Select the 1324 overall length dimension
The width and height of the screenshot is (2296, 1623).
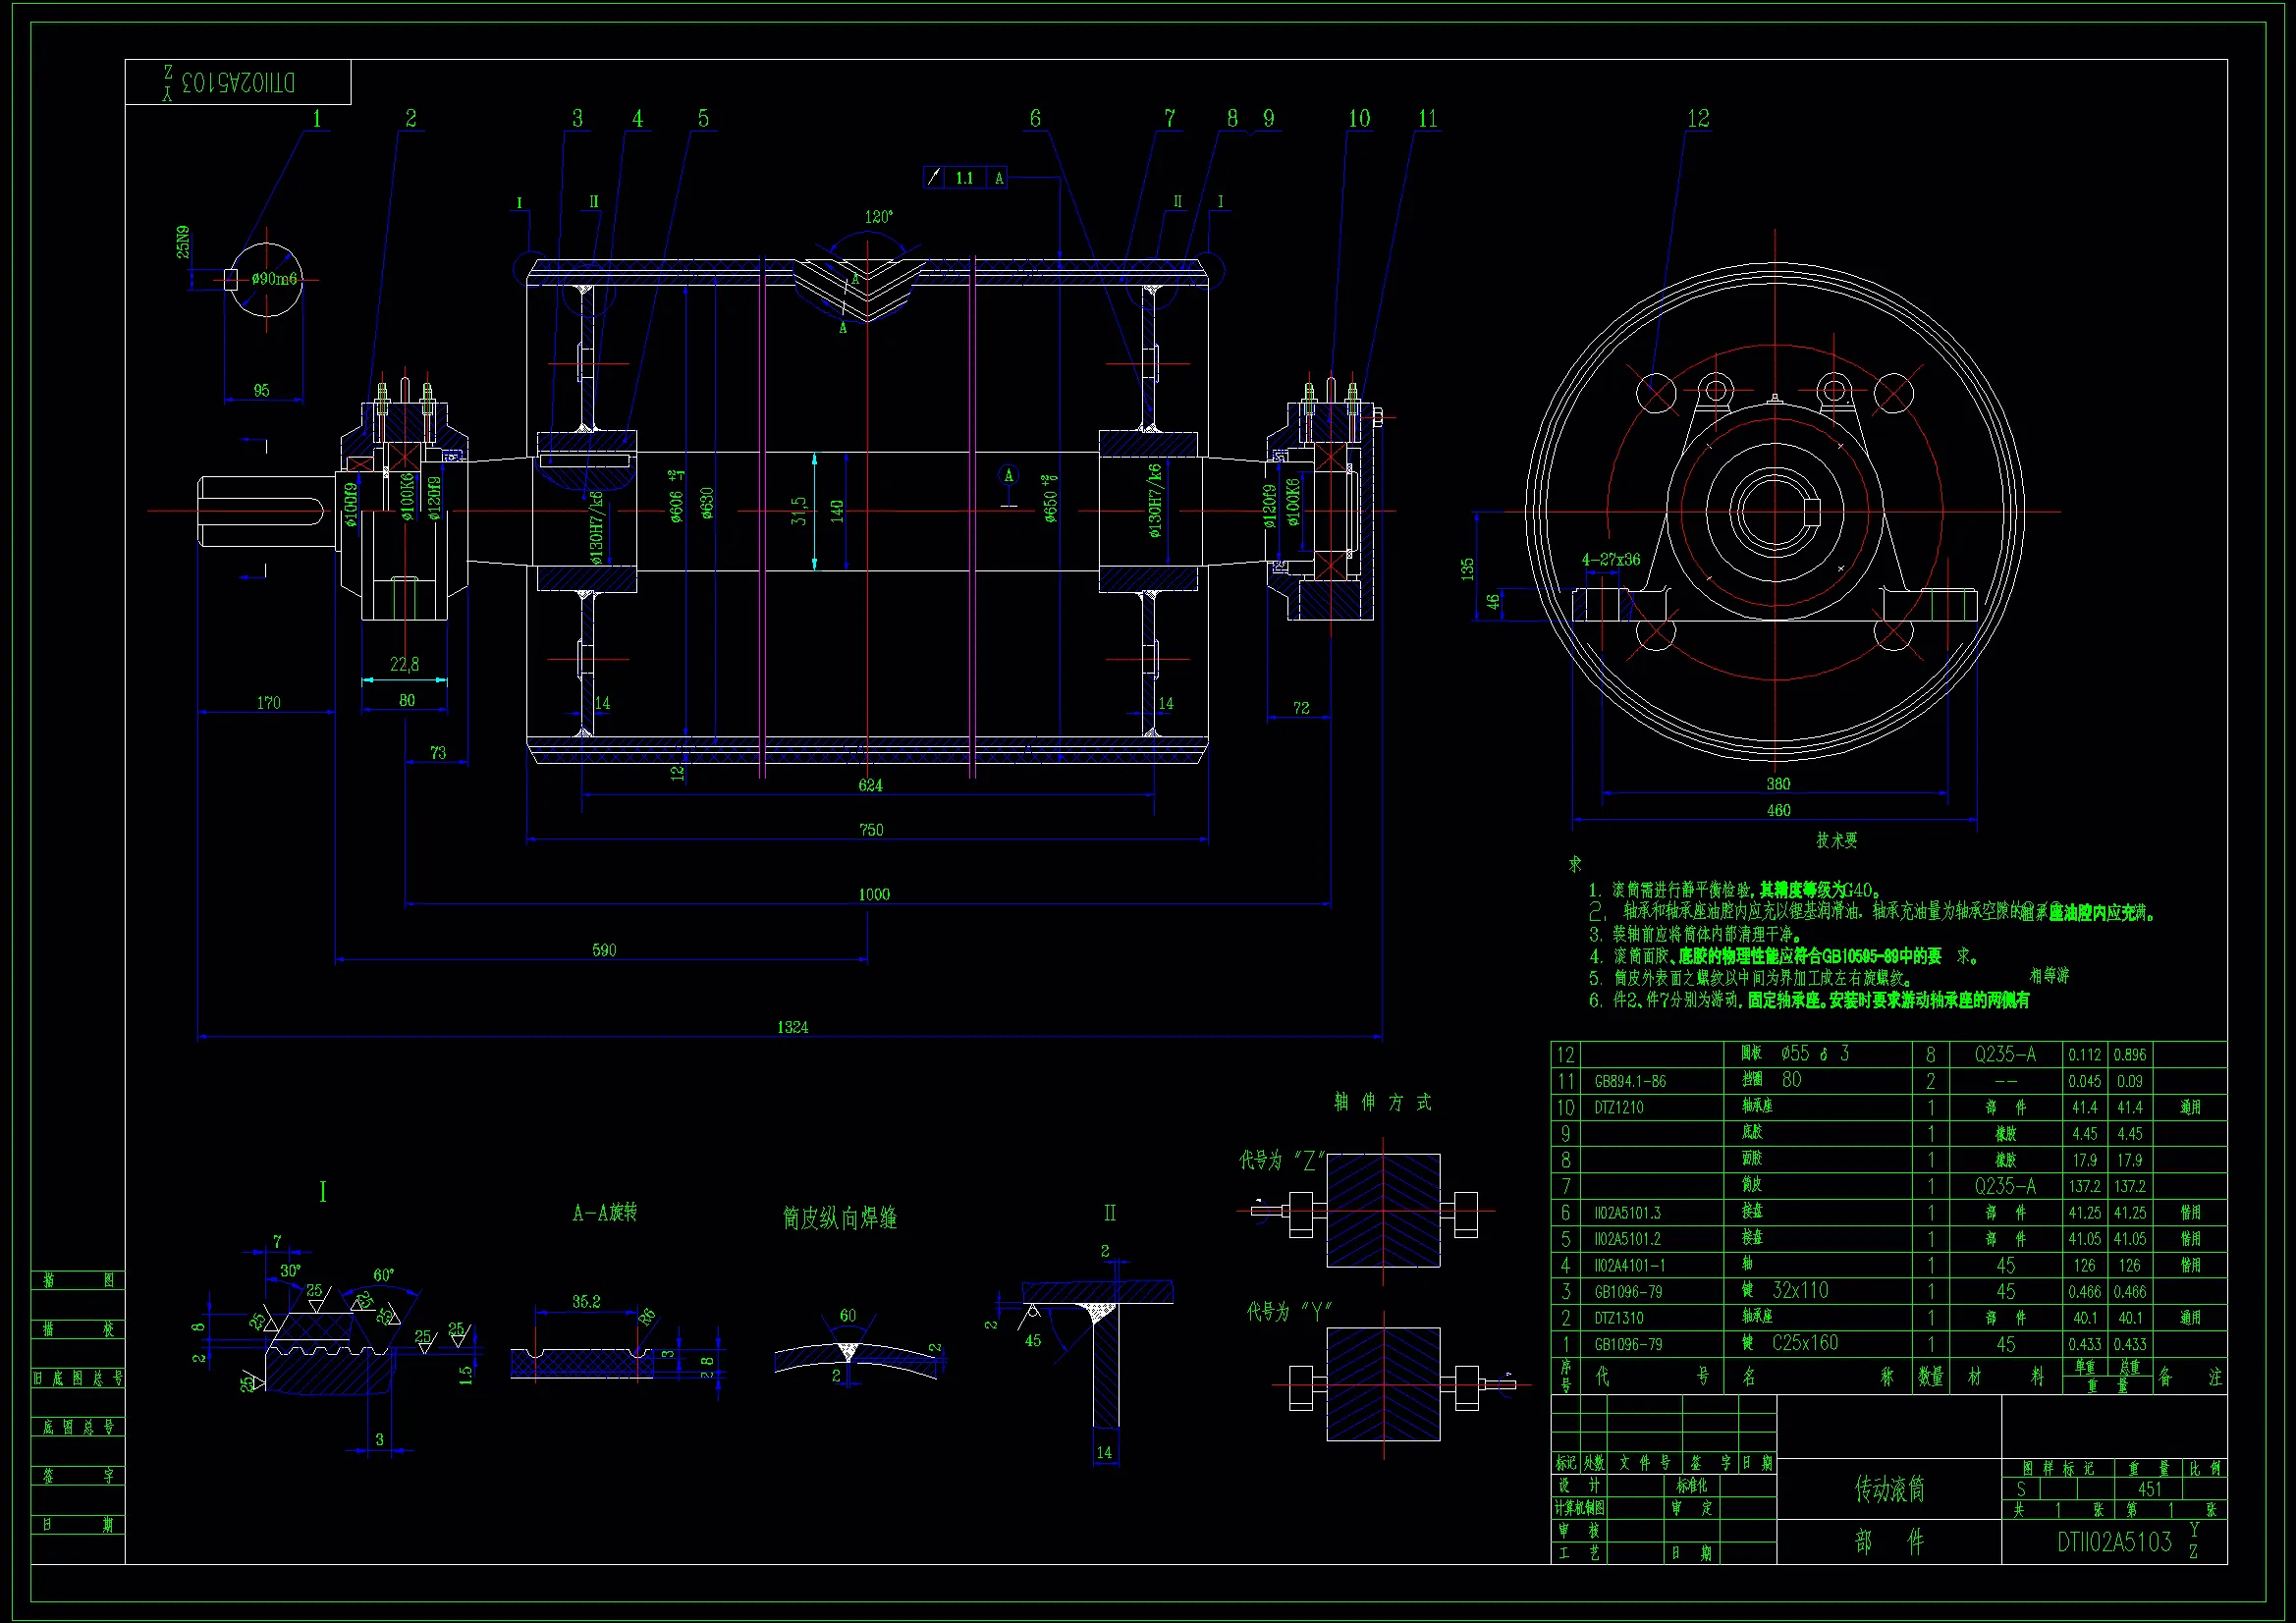(792, 1027)
